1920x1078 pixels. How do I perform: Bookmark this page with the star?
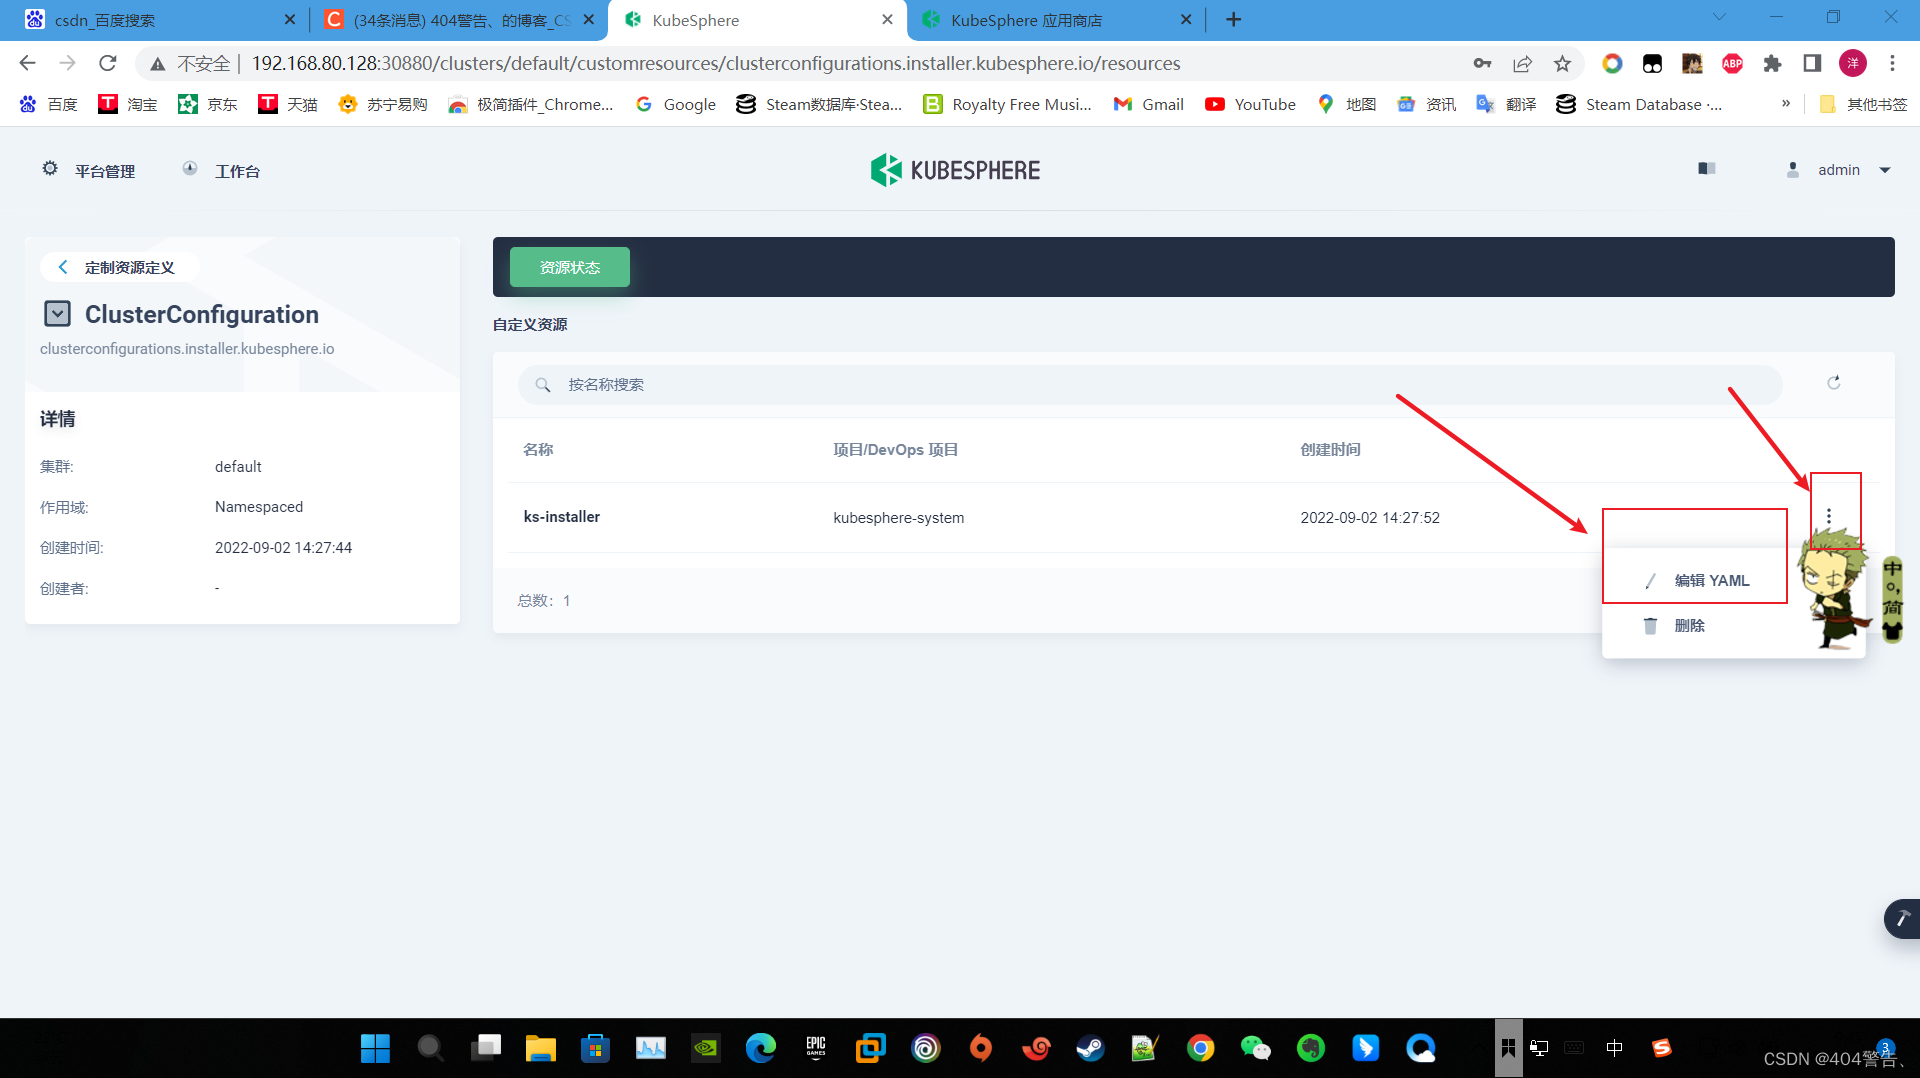tap(1562, 64)
